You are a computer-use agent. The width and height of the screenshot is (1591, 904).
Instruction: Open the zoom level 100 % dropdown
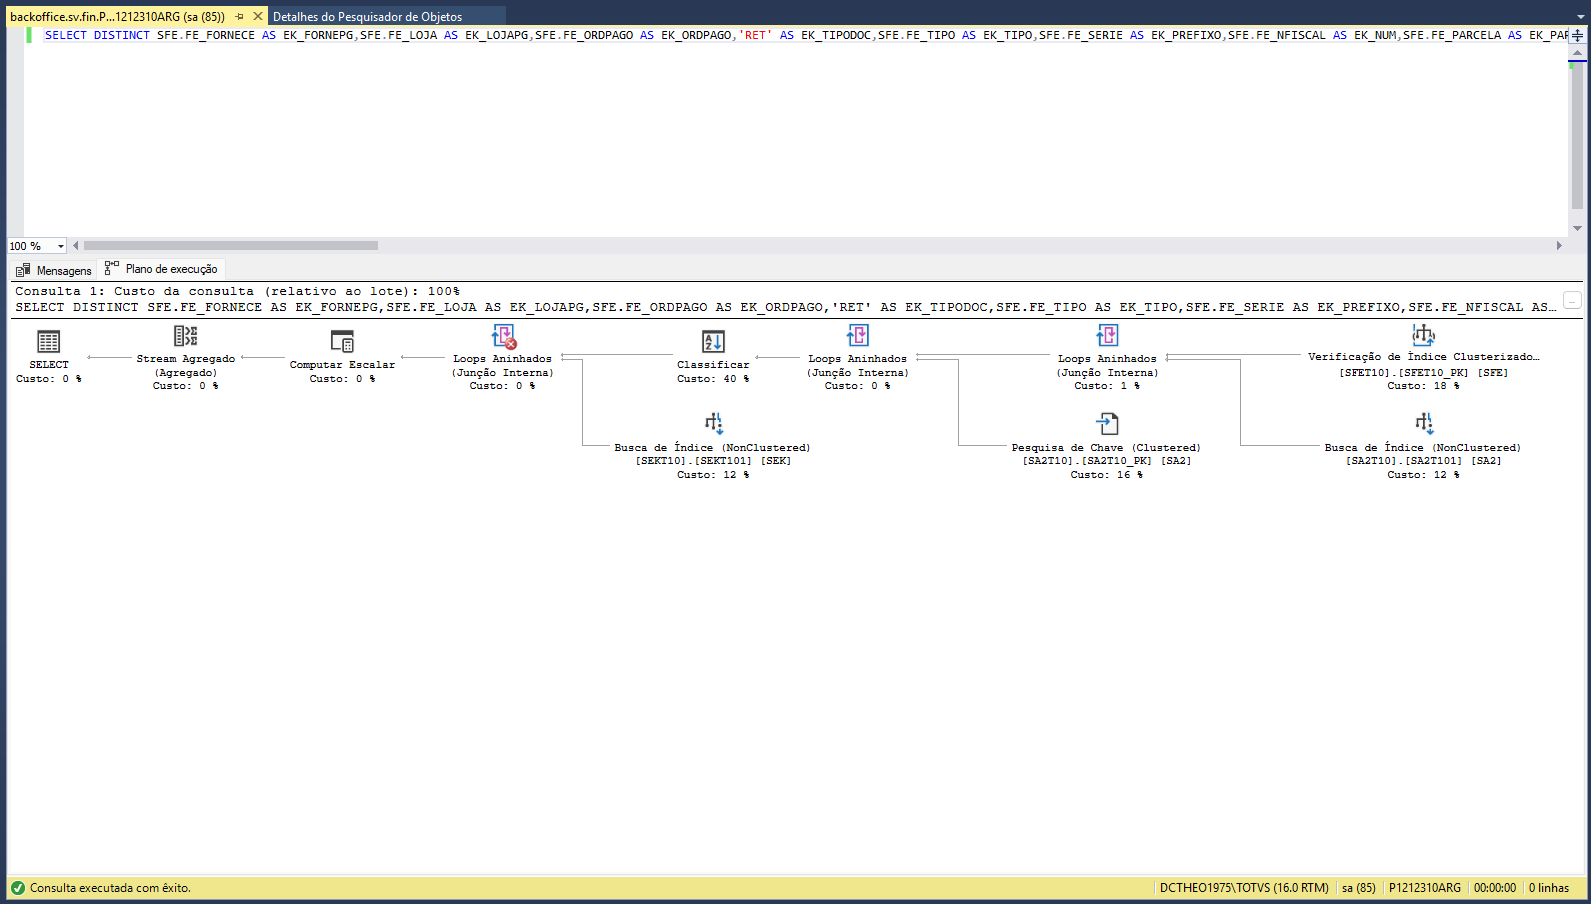(61, 246)
